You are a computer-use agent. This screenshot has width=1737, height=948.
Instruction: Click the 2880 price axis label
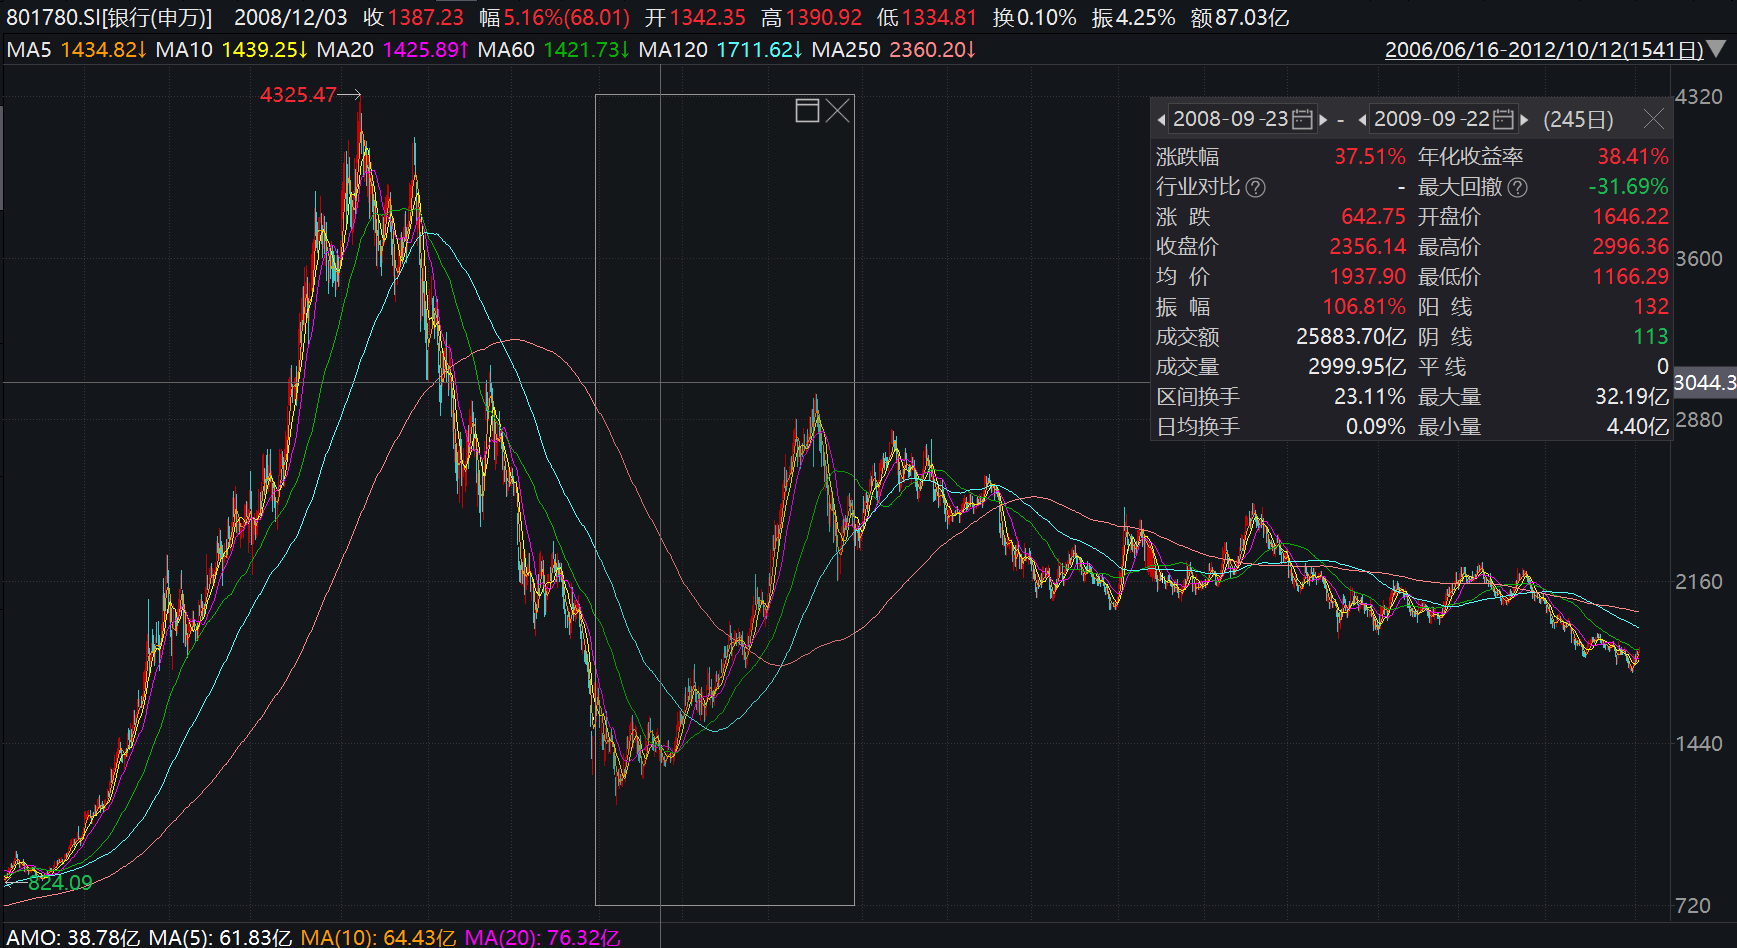tap(1699, 420)
